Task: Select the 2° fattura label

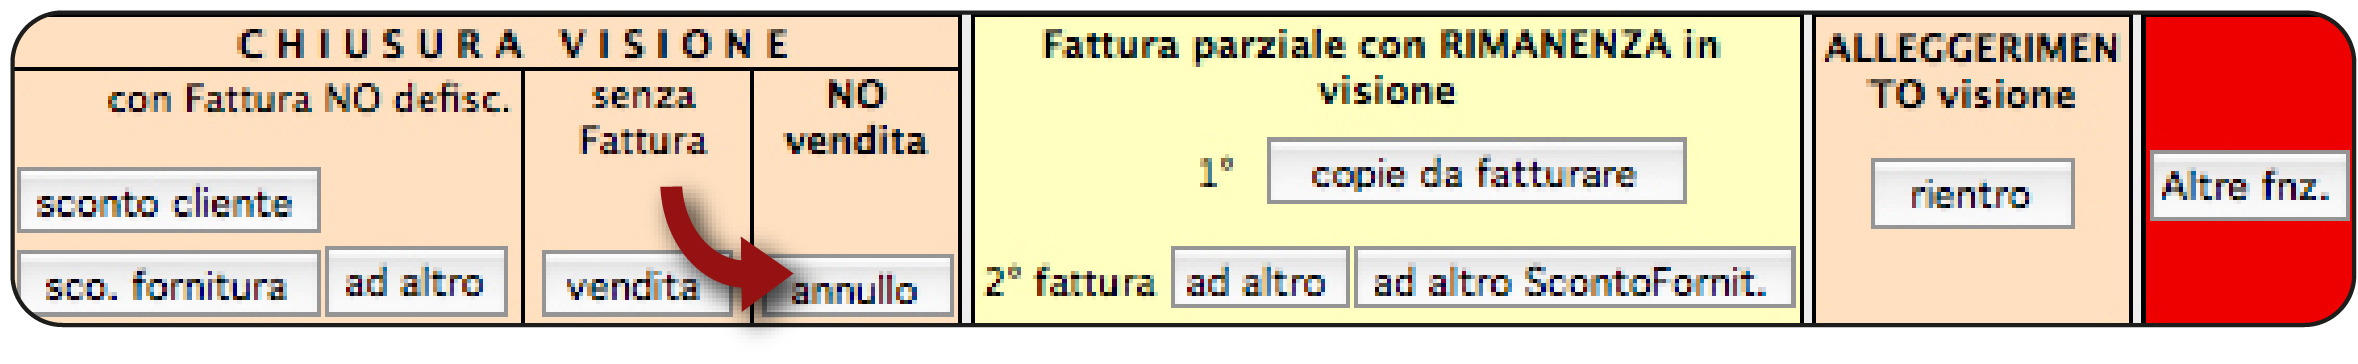Action: pos(1069,281)
